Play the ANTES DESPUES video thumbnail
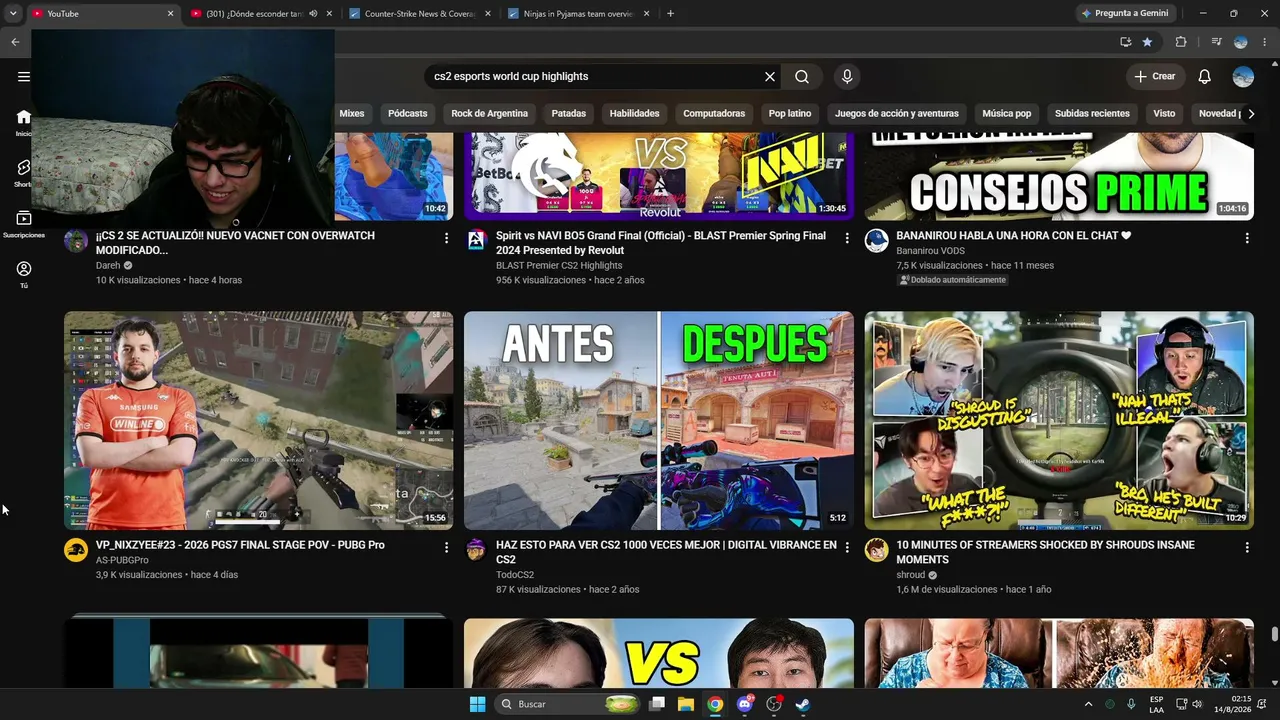 coord(659,420)
